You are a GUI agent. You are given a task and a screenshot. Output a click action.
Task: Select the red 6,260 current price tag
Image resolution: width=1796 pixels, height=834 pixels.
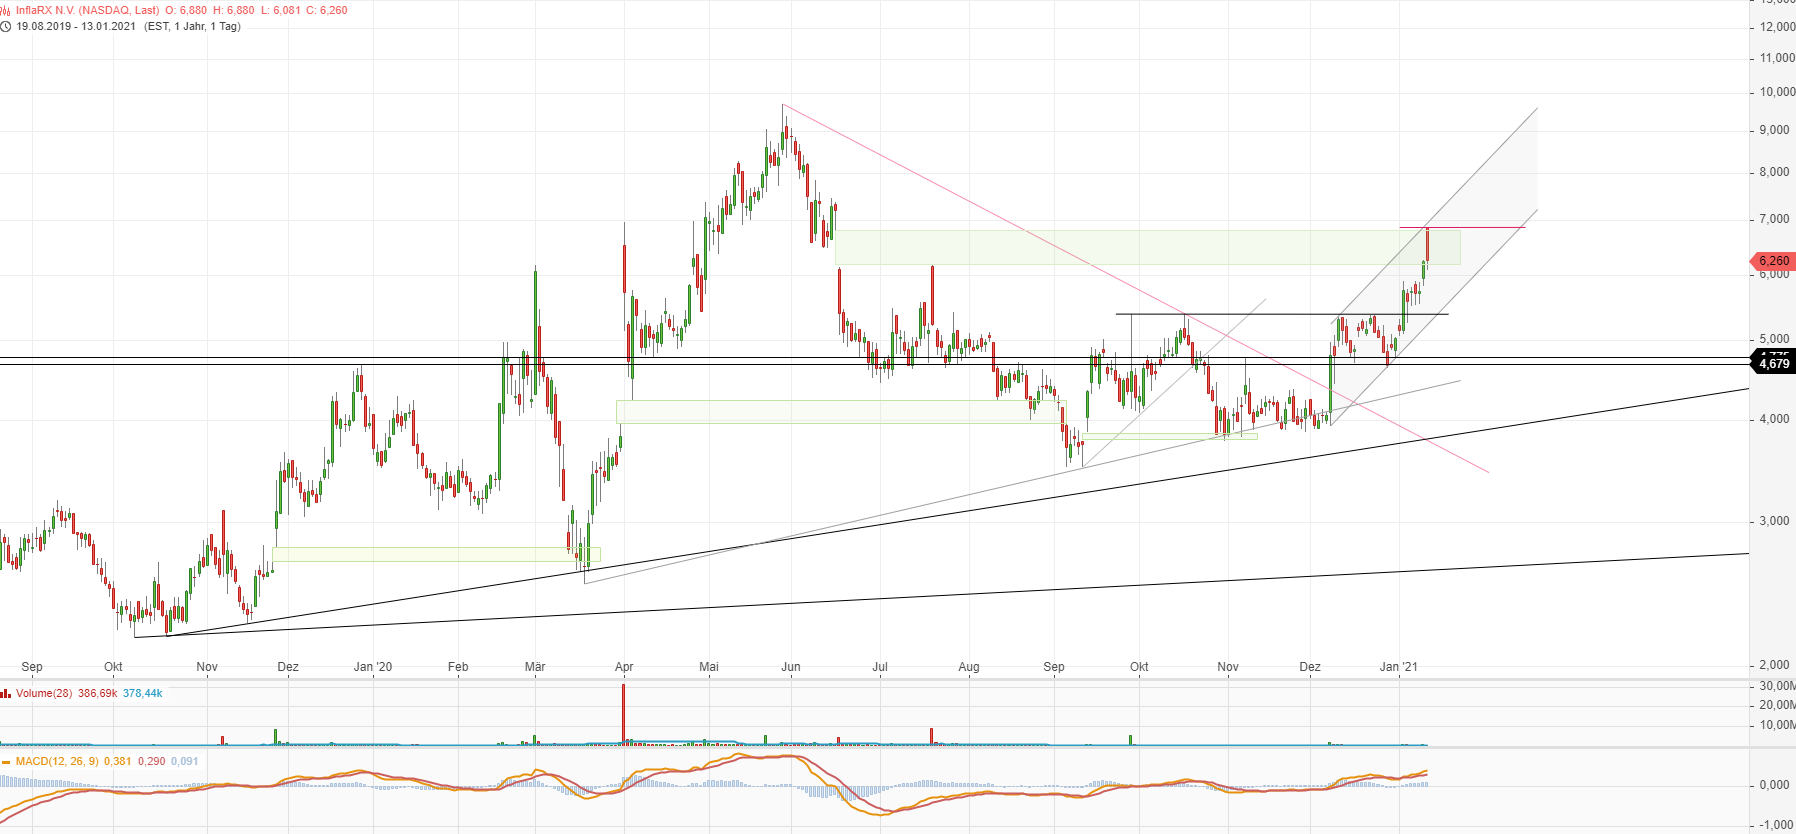pos(1772,261)
